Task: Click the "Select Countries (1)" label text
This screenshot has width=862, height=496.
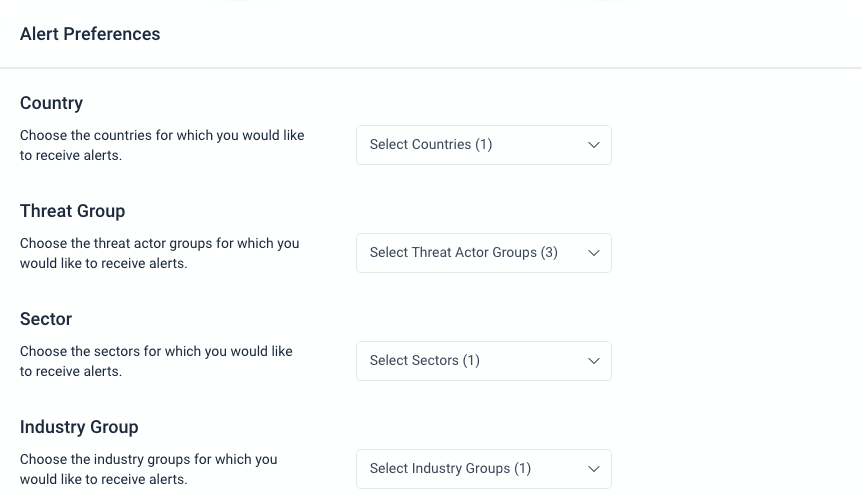Action: (x=431, y=145)
